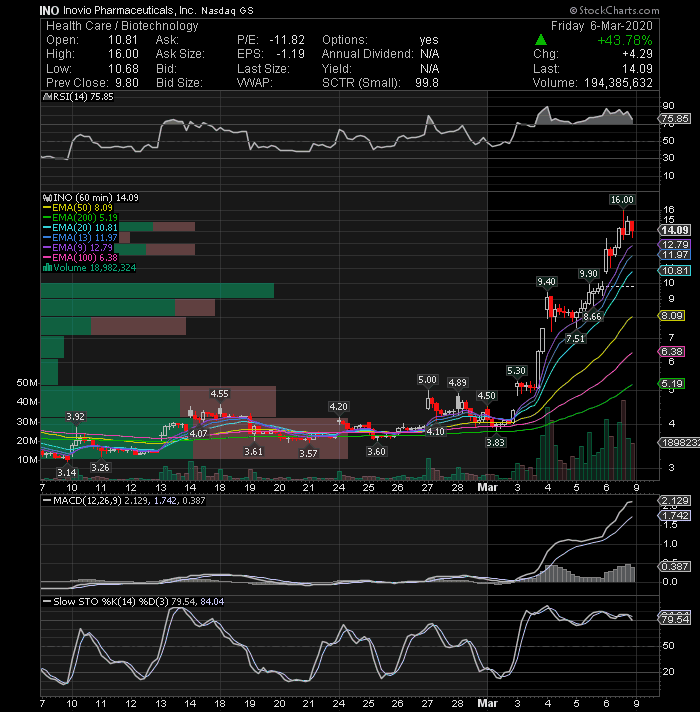
Task: Click the cyan EMA(20) 10.81 legend entry
Action: click(x=80, y=227)
